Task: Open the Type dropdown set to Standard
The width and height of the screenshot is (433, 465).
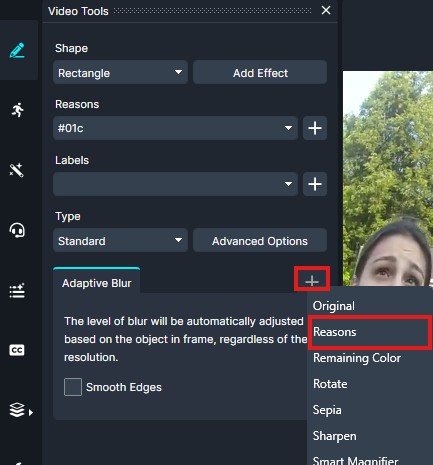Action: click(120, 240)
